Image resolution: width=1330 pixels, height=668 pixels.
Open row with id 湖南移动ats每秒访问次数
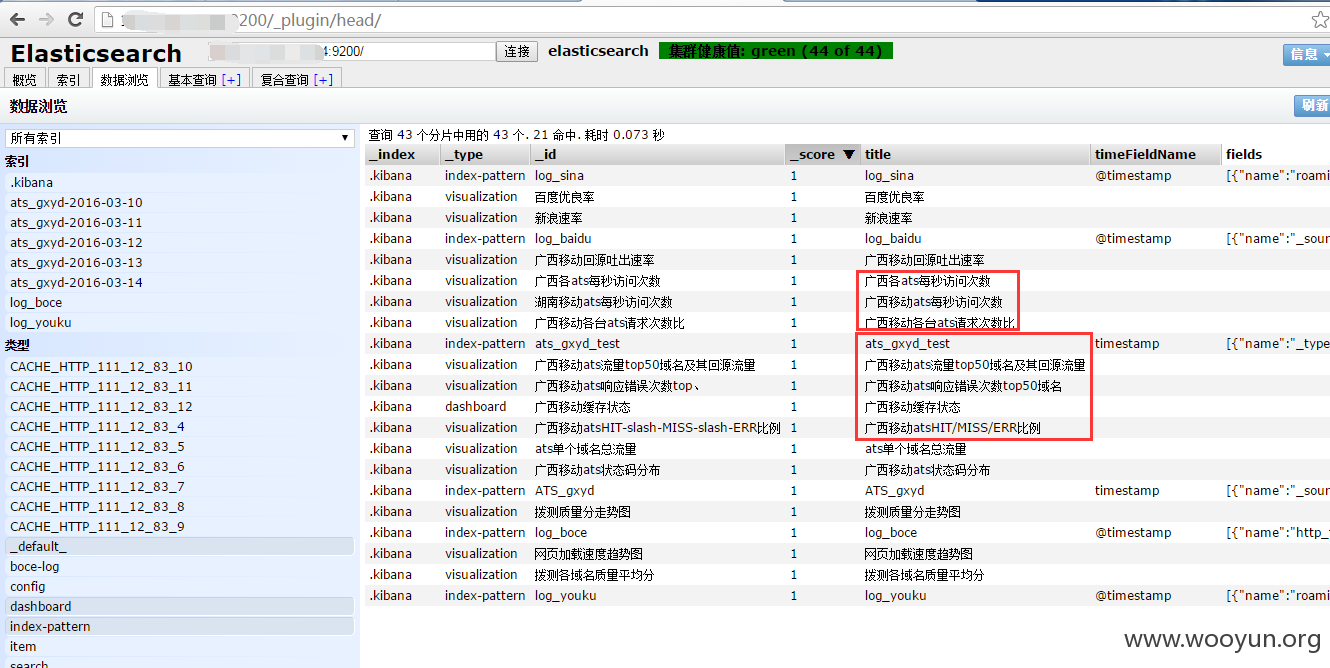848,302
